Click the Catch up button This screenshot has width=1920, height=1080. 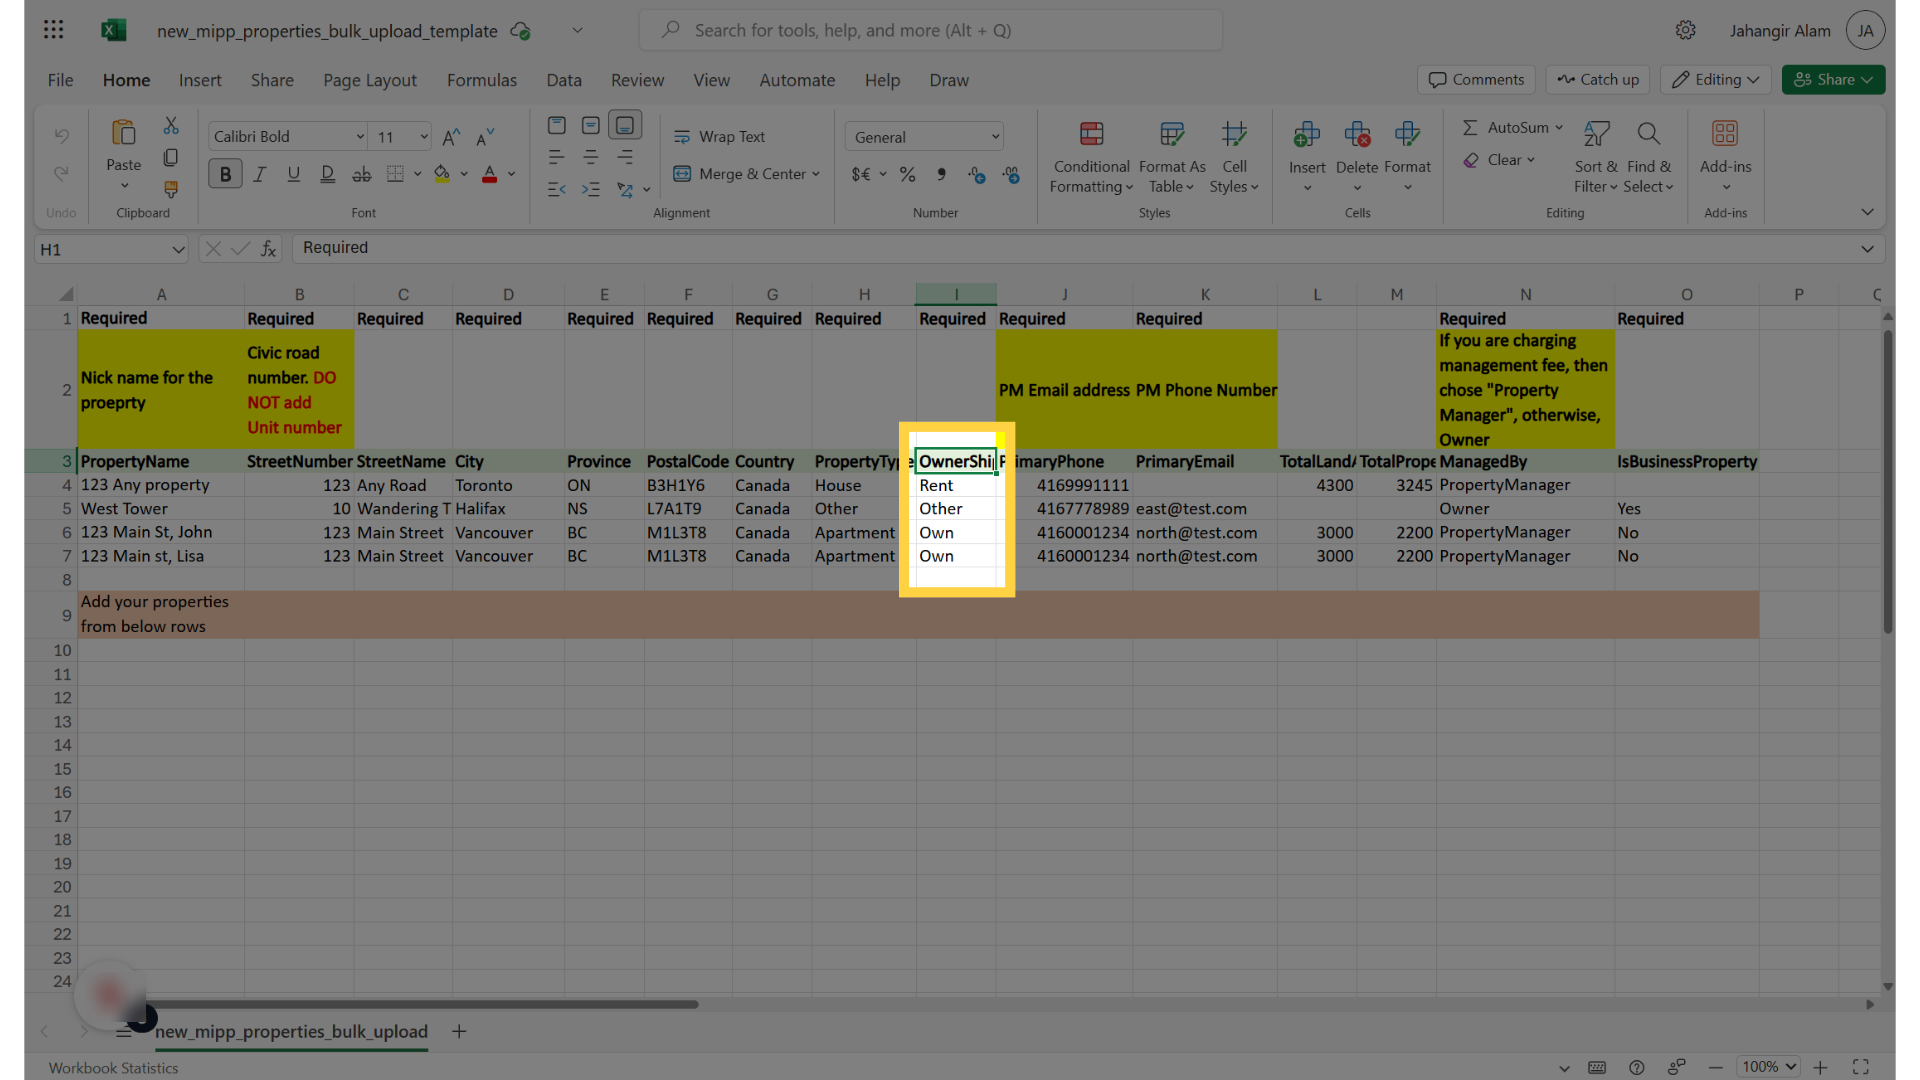[x=1598, y=80]
